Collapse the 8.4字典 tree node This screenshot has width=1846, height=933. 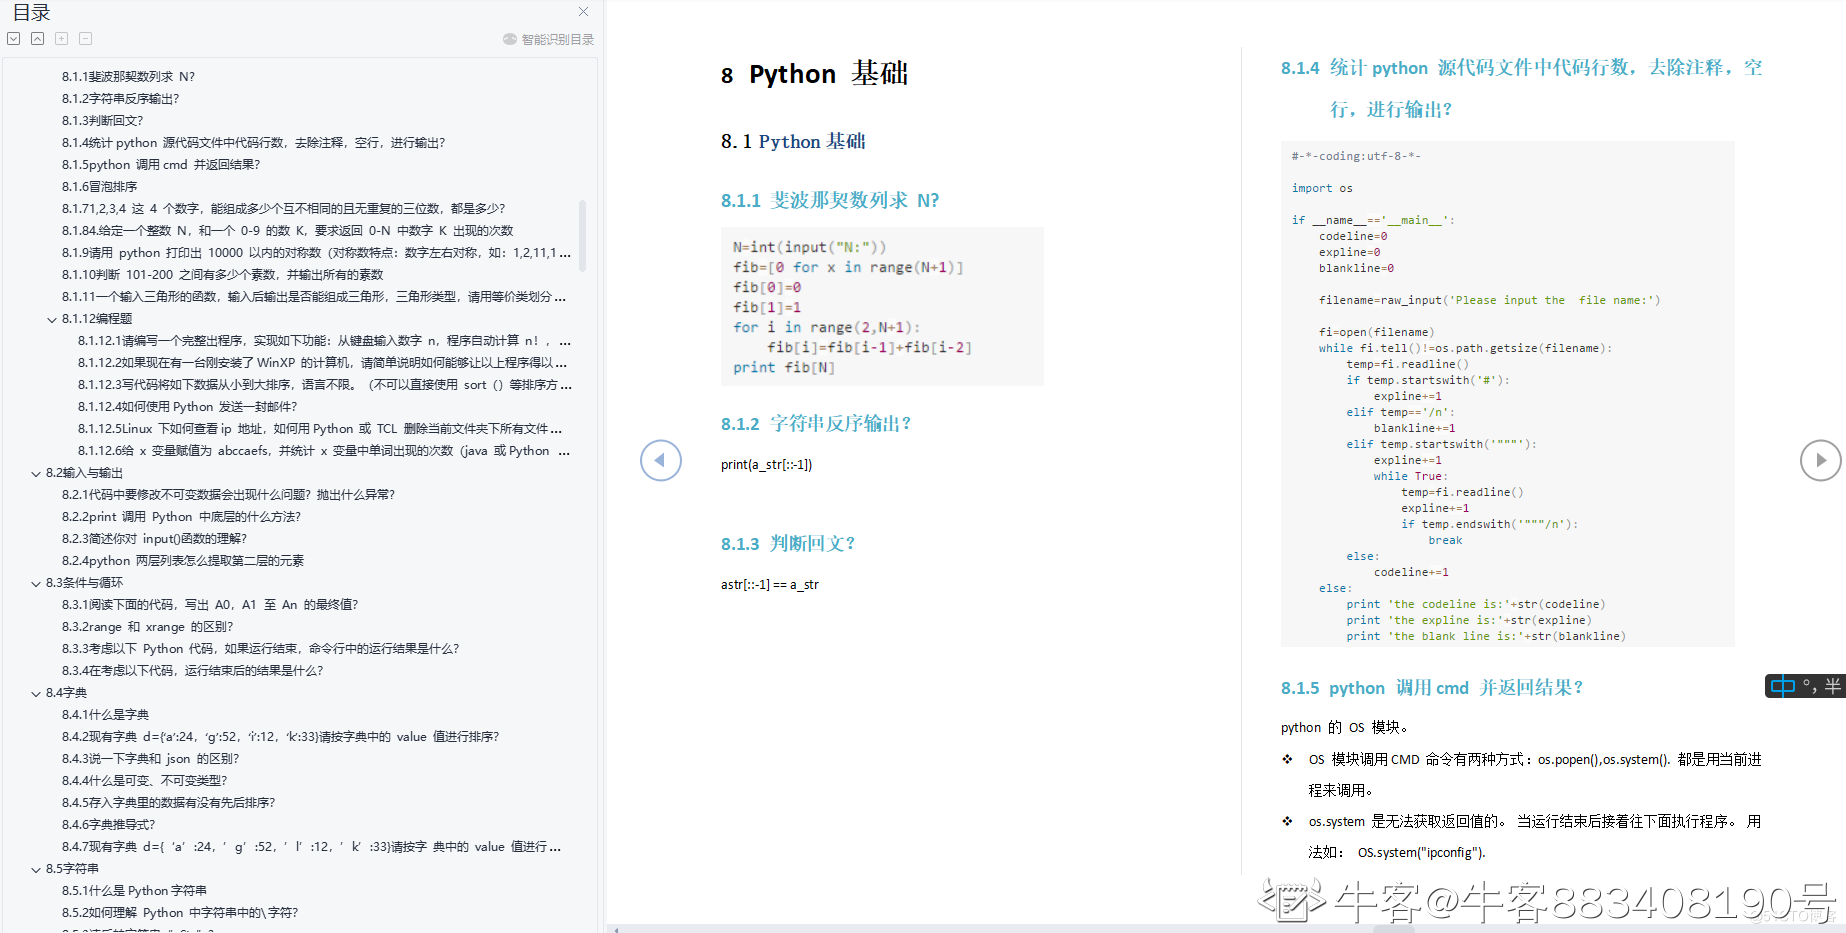click(36, 693)
